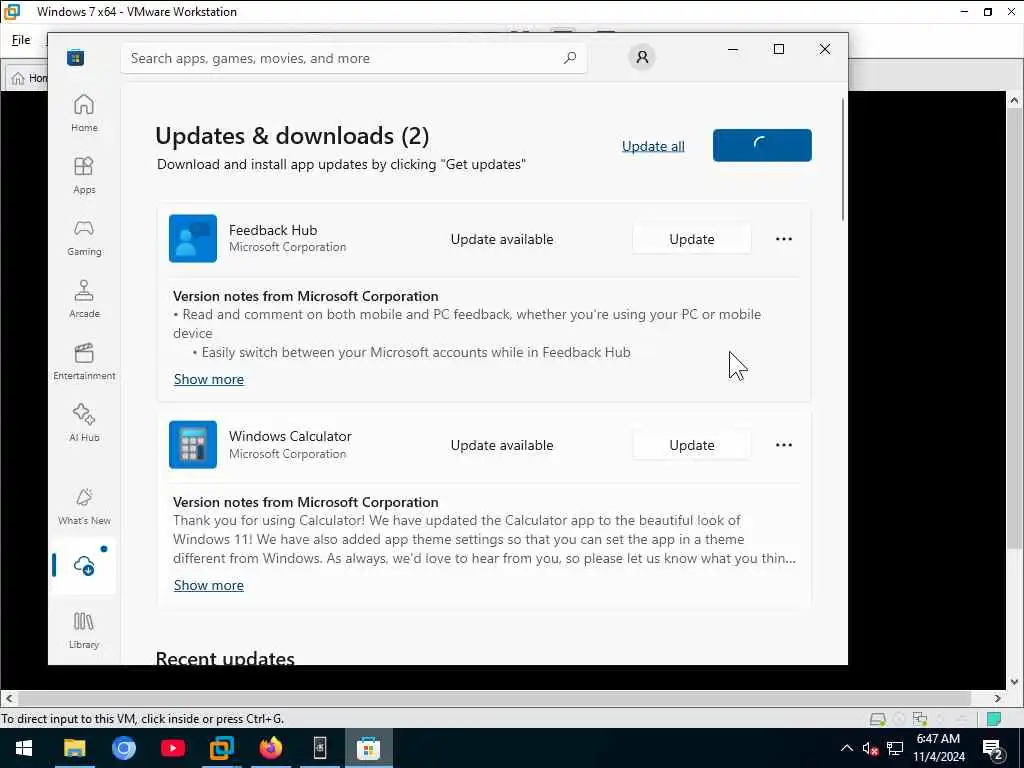Click the Update all link
Screen dimensions: 1024x768
click(x=653, y=146)
